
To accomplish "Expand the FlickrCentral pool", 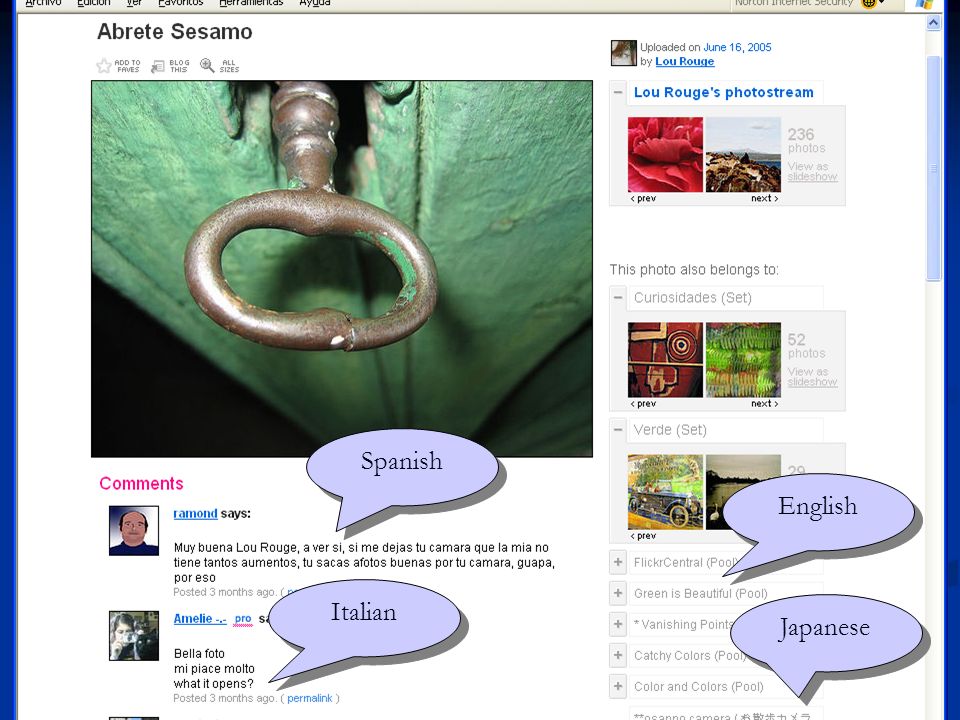I will [x=618, y=562].
